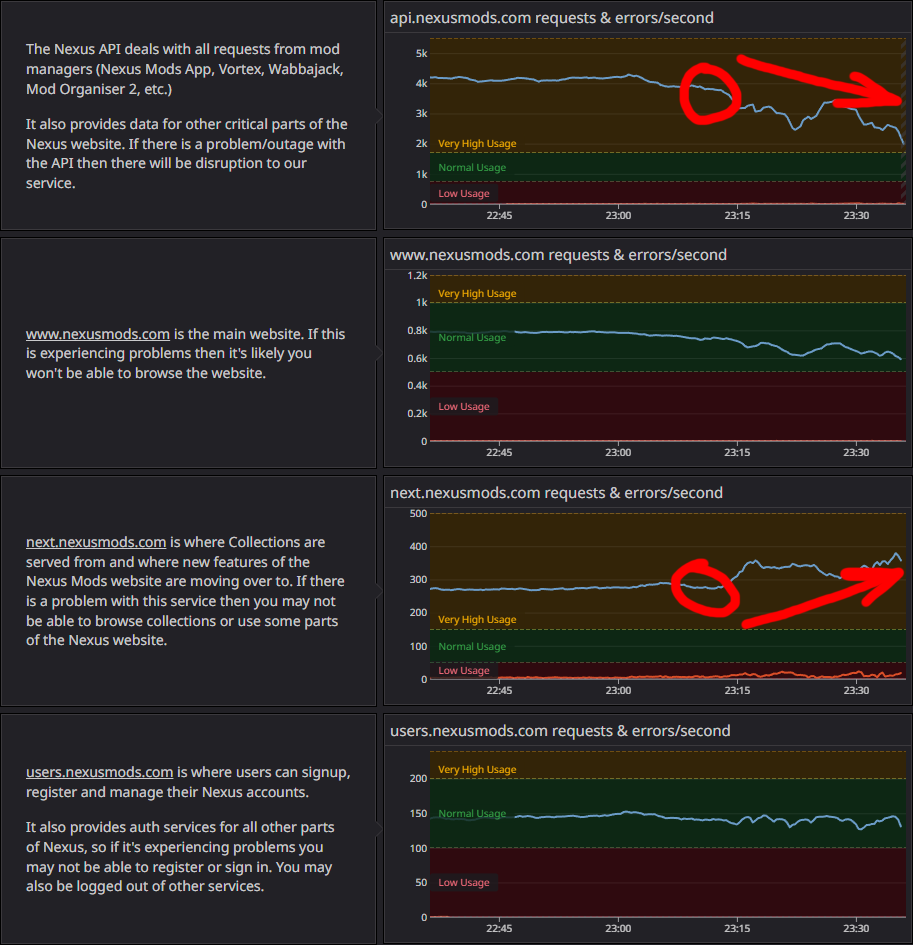Screen dimensions: 913x945
Task: Click 'Normal Usage' label in www chart
Action: [472, 338]
